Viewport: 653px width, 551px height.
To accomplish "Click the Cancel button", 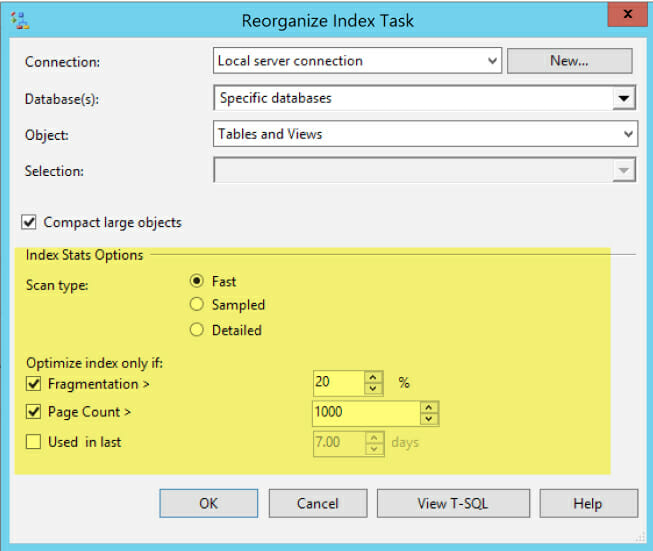I will 317,503.
